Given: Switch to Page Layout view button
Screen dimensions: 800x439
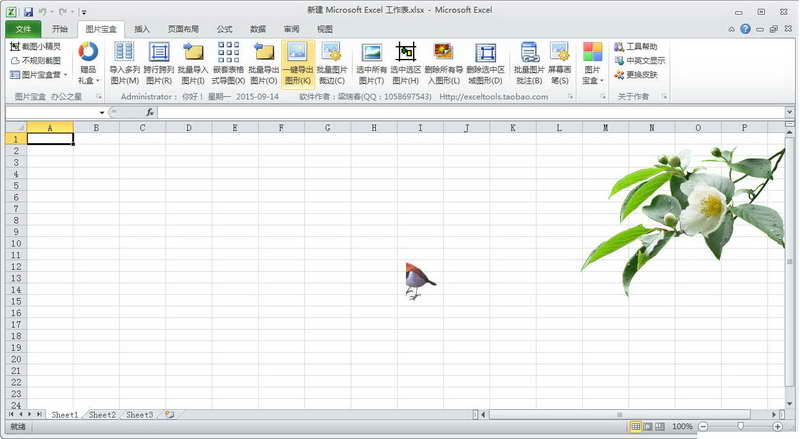Looking at the screenshot, I should click(648, 426).
